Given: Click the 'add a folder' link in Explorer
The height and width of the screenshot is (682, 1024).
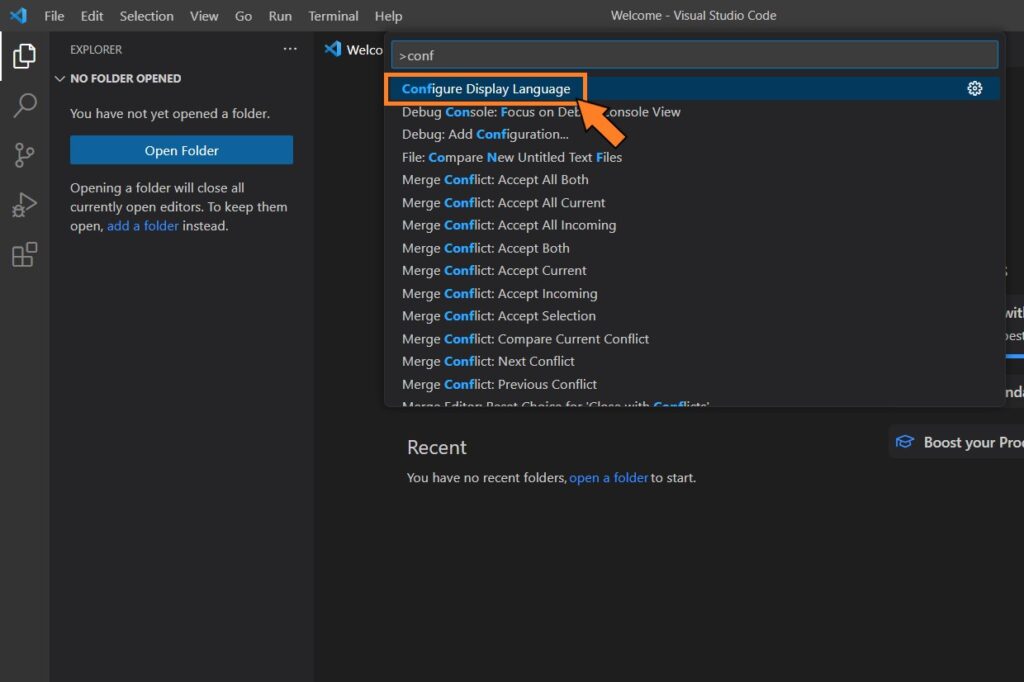Looking at the screenshot, I should click(143, 225).
